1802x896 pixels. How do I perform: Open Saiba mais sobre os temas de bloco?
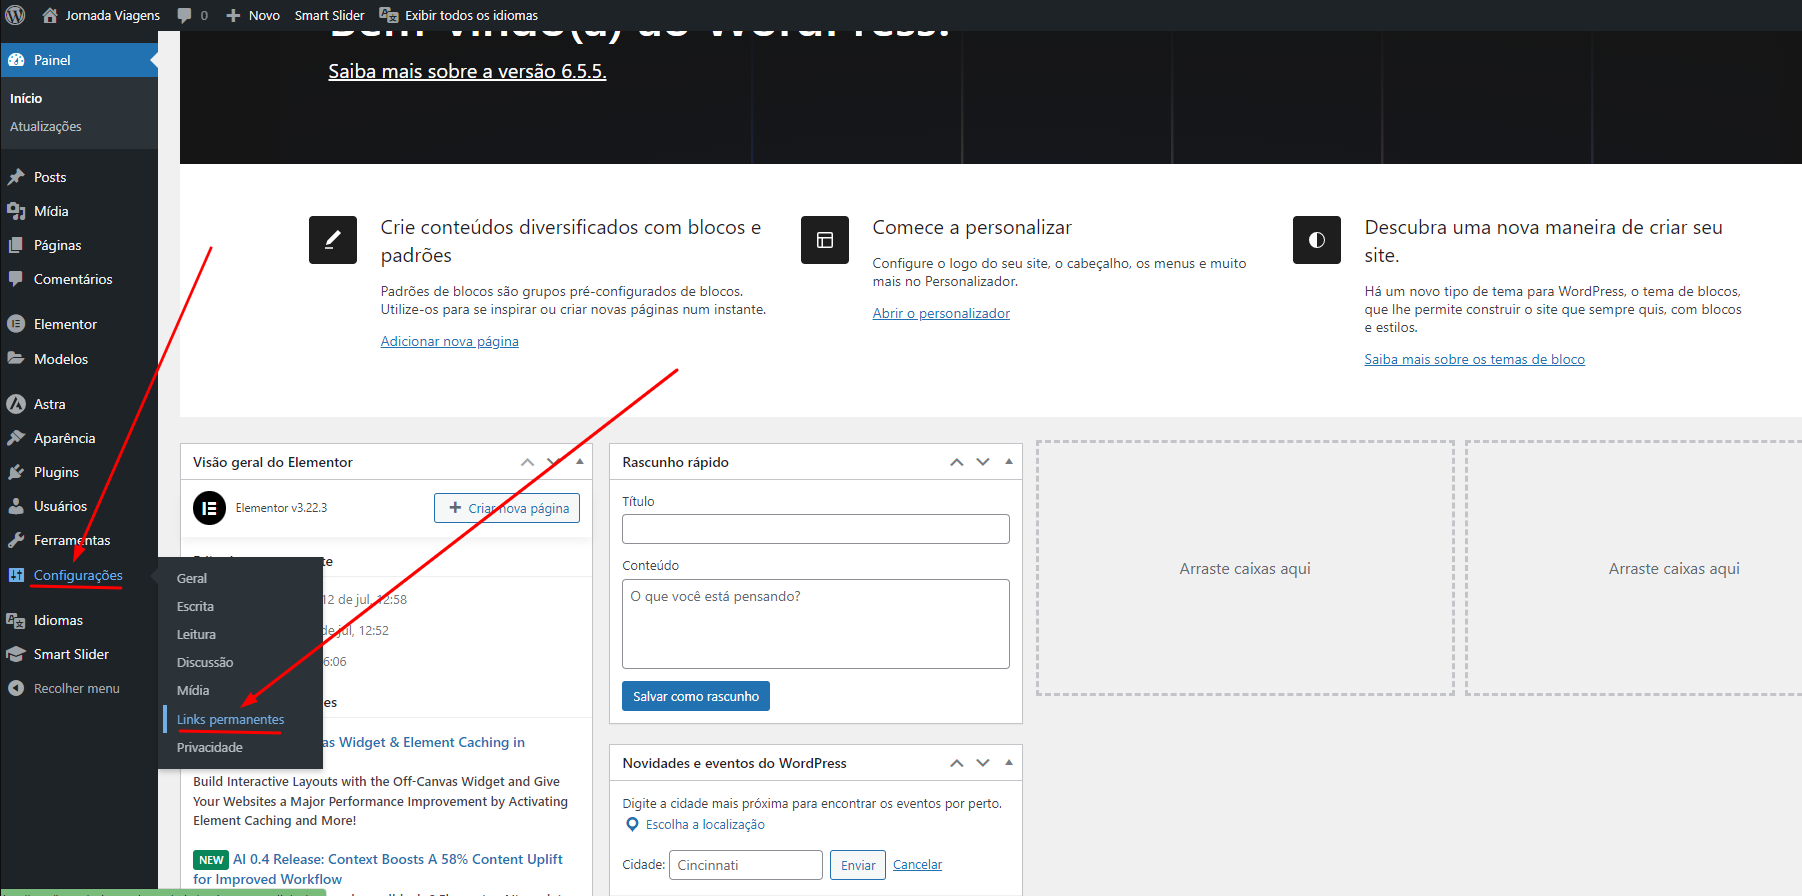(x=1474, y=359)
